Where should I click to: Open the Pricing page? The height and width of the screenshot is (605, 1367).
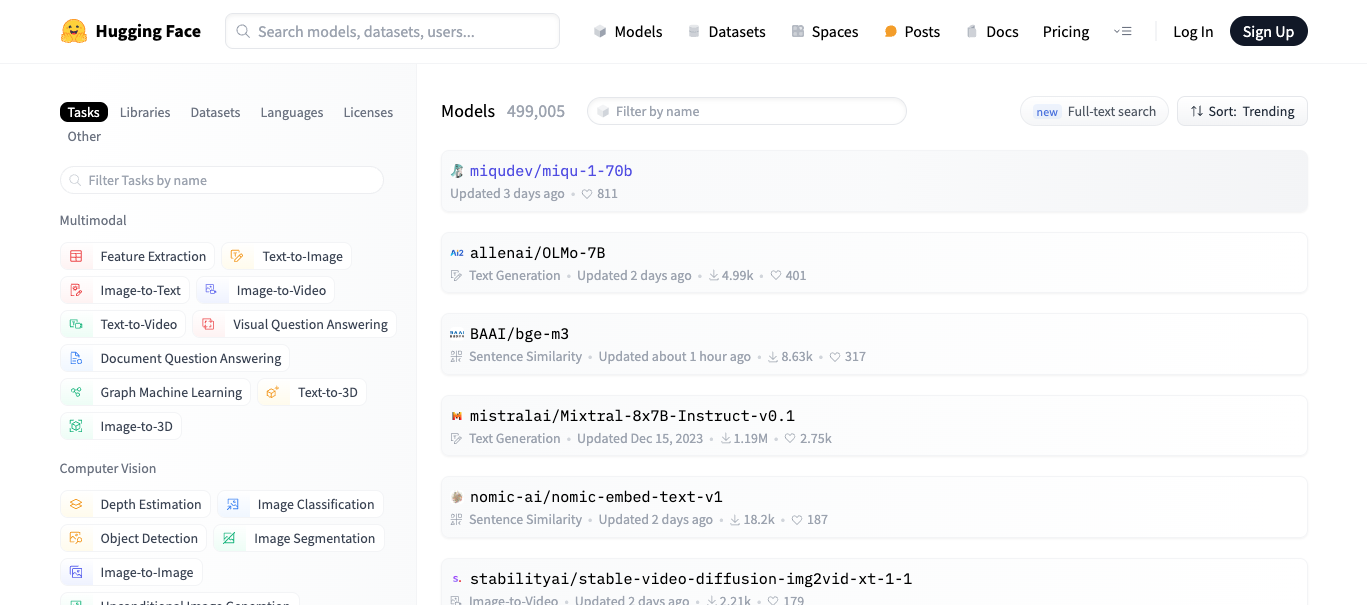[1066, 31]
